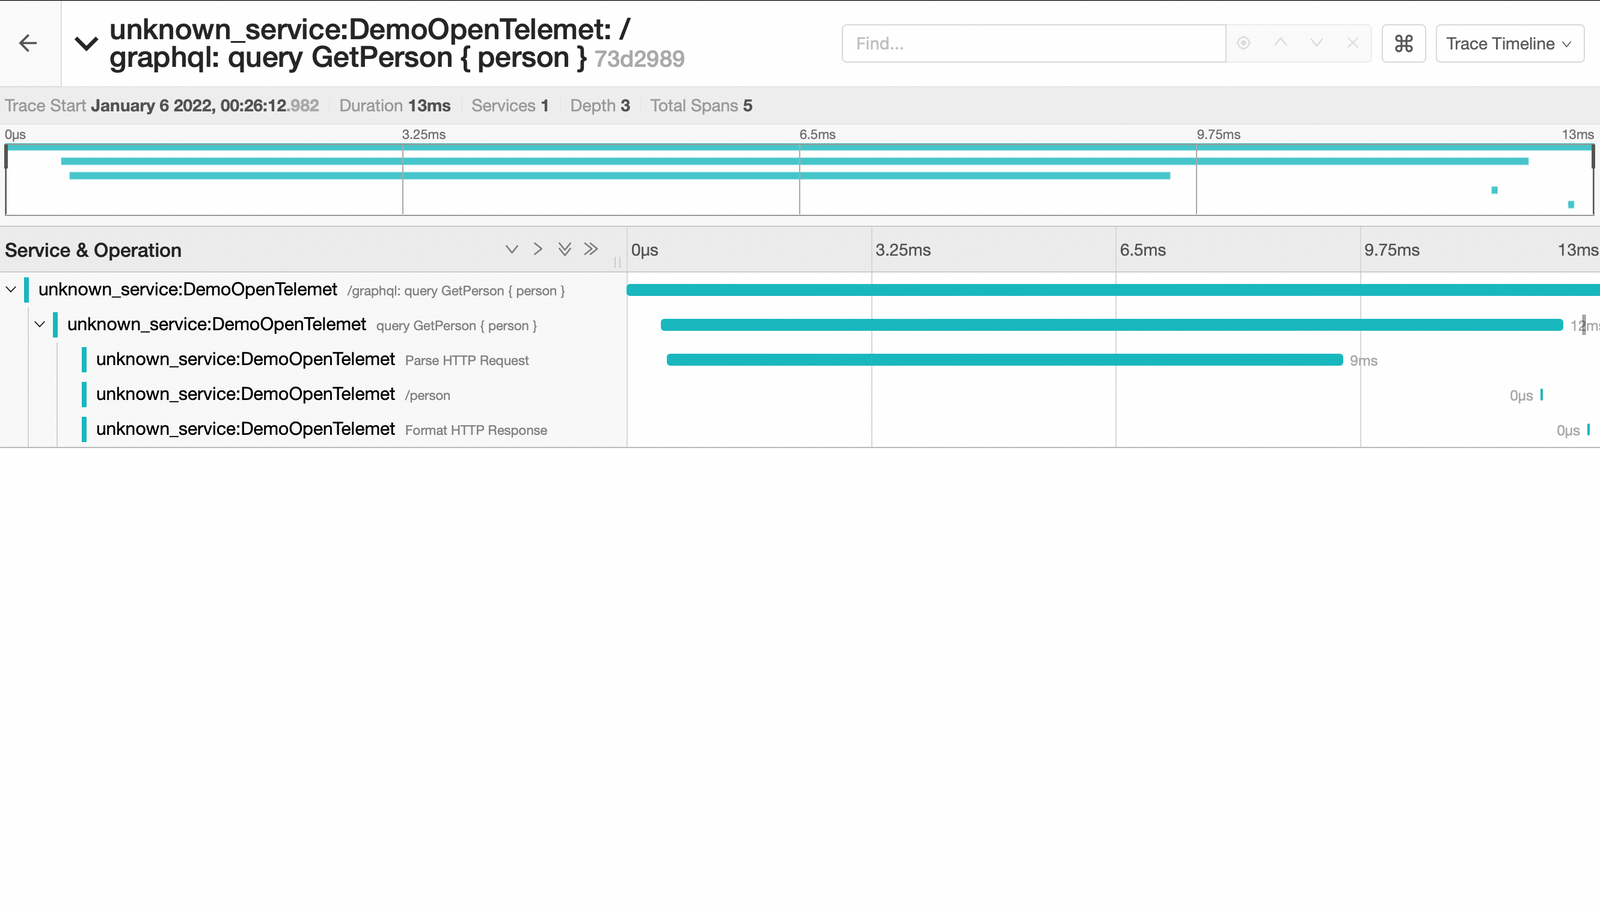Viewport: 1600px width, 913px height.
Task: Open the trace title chevron in the header
Action: tap(86, 43)
